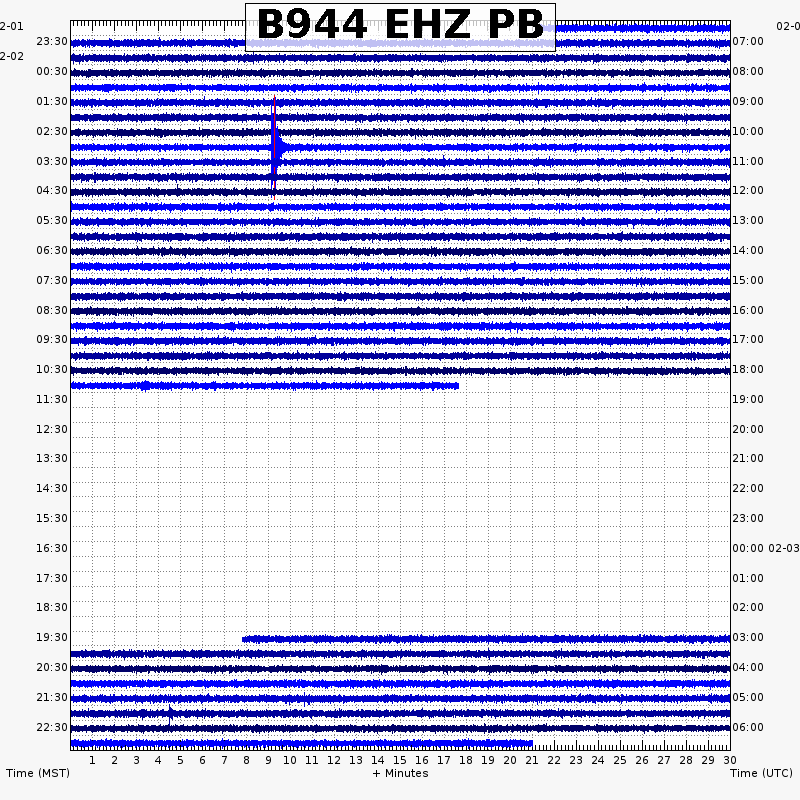Select the 00:30 MST time label

(52, 71)
